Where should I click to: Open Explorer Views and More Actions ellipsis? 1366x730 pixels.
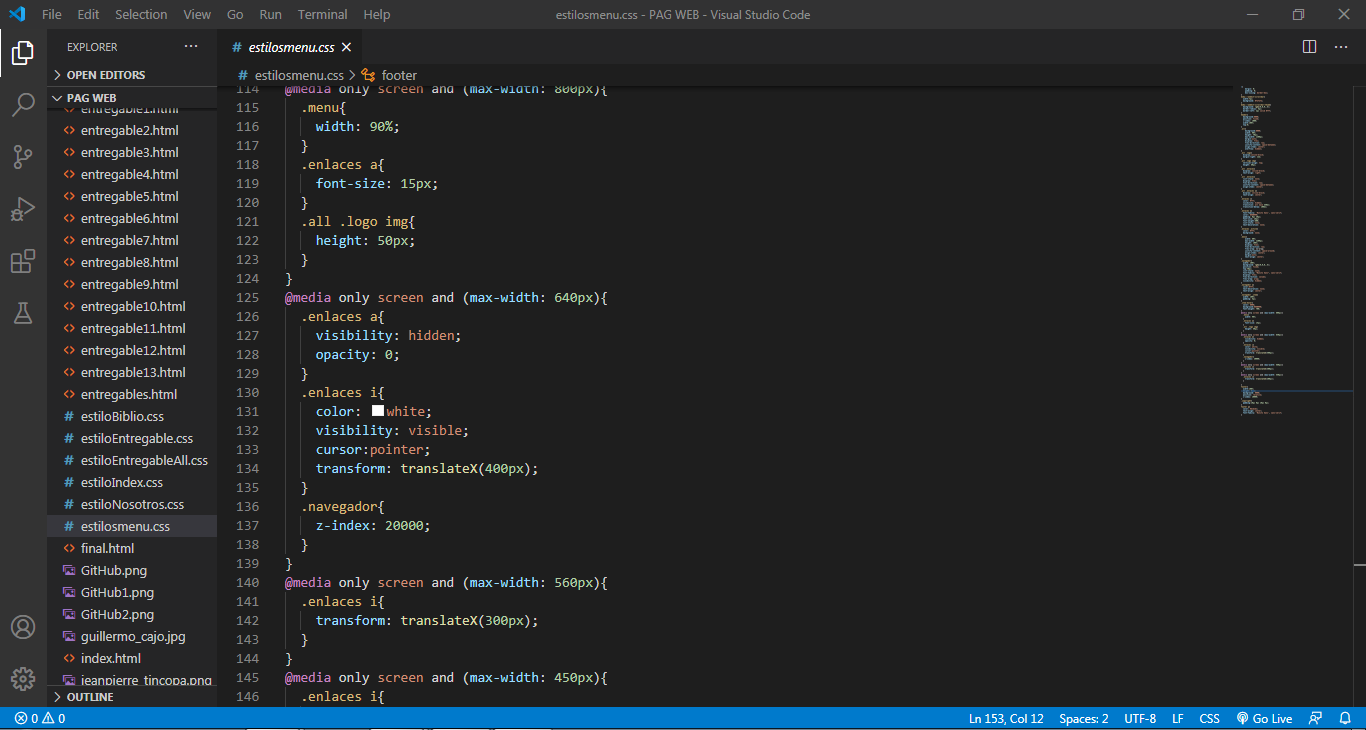click(191, 47)
